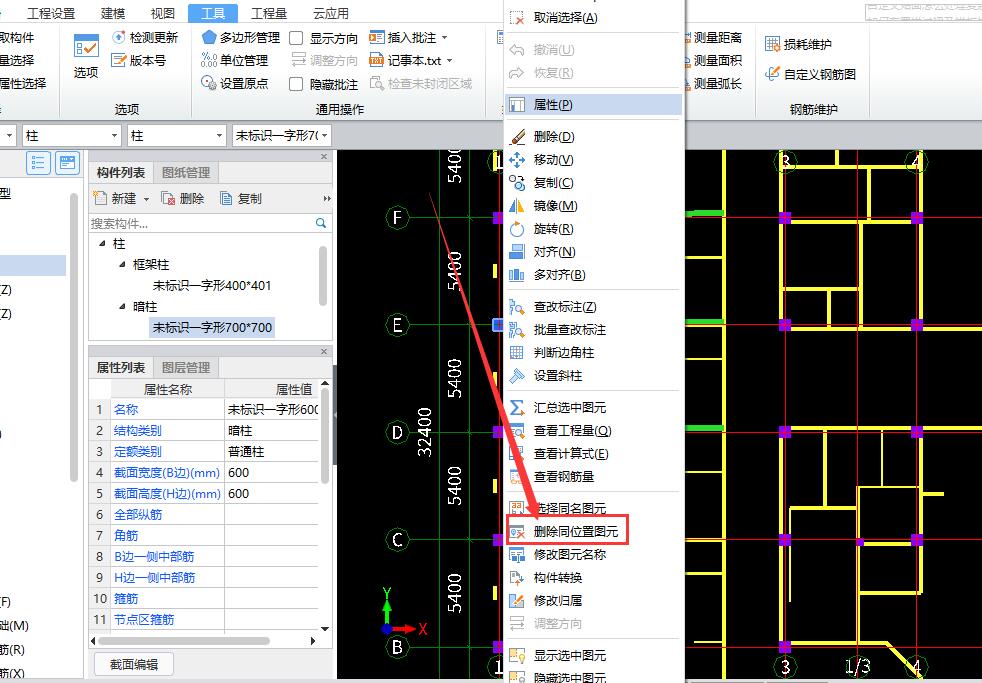Choose 取消选择(A) in context menu
Screen dimensions: 982x683
coord(566,18)
